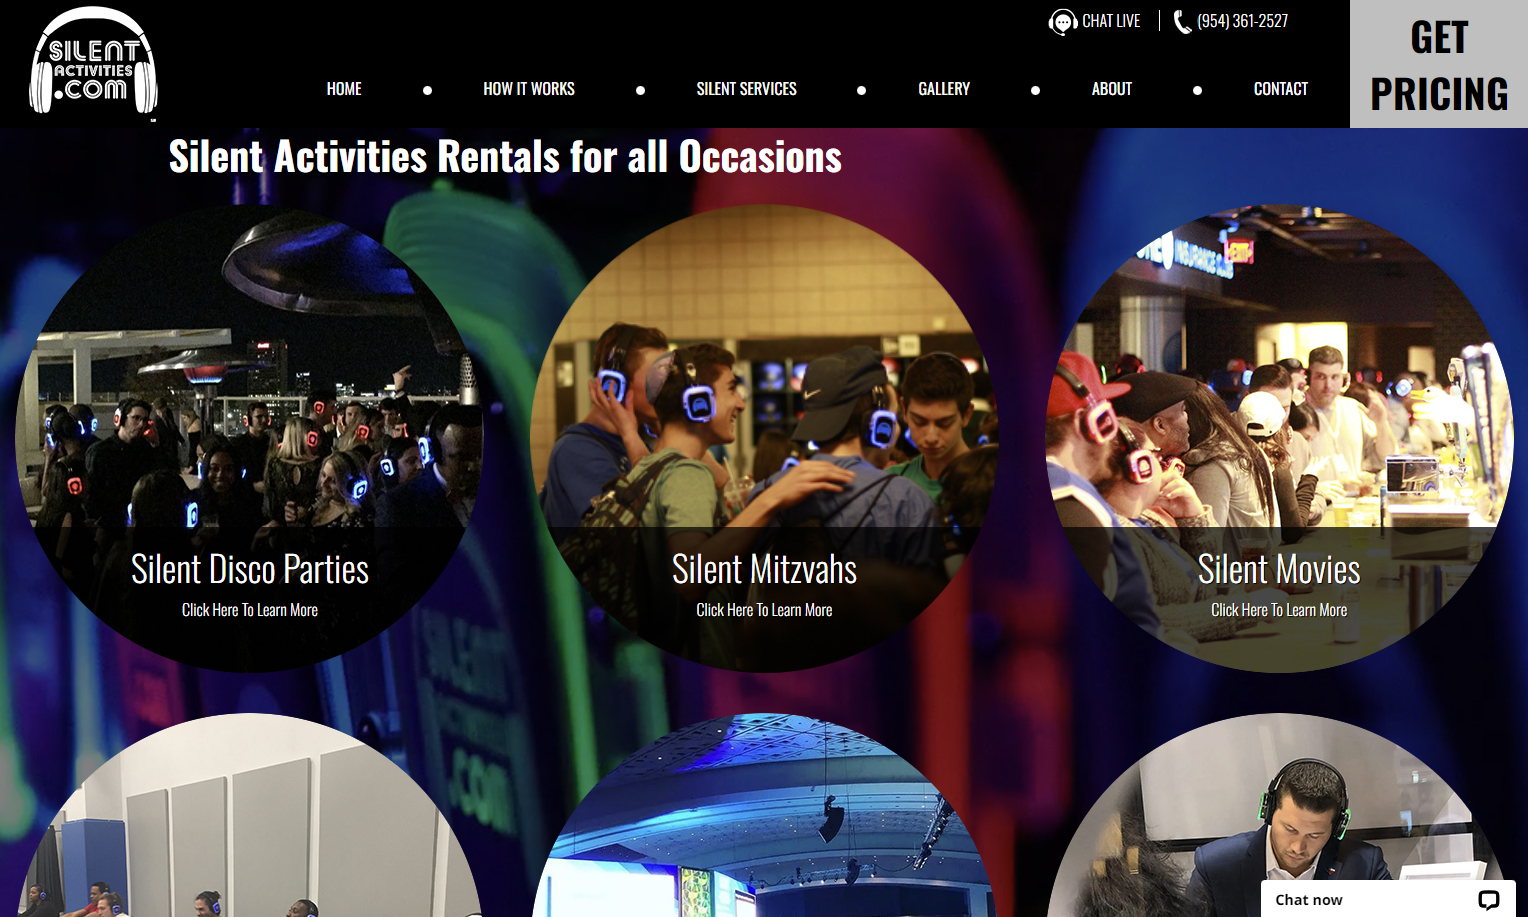Click the Silent Activities headphones logo

[93, 62]
